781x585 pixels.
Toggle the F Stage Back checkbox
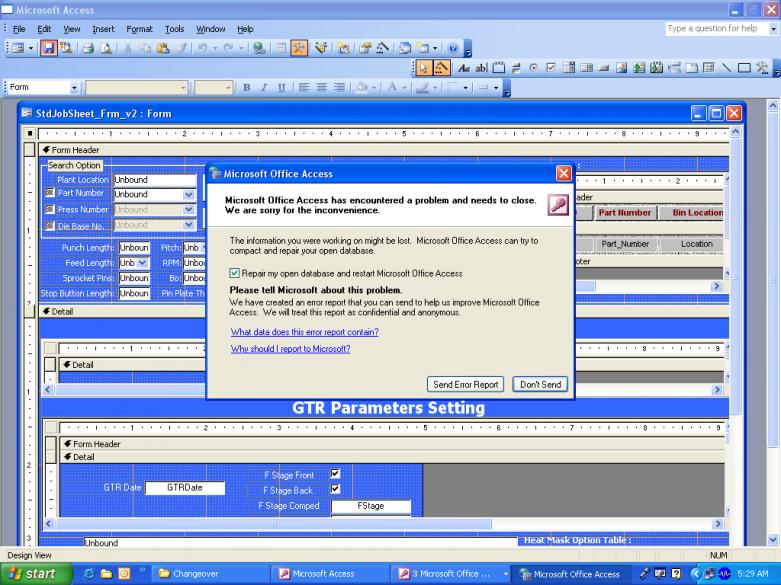[x=335, y=489]
